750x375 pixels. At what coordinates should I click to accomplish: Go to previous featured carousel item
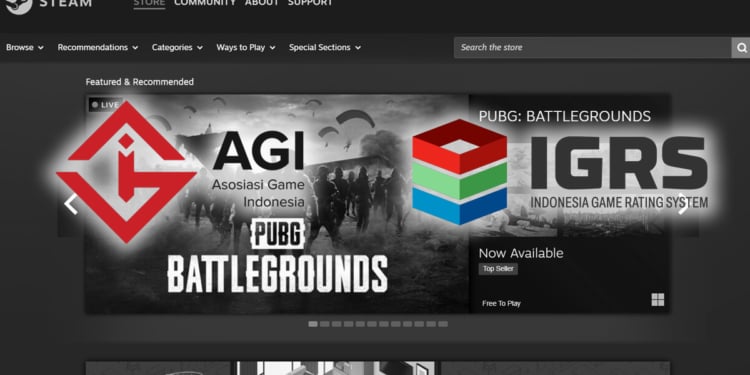pyautogui.click(x=71, y=204)
